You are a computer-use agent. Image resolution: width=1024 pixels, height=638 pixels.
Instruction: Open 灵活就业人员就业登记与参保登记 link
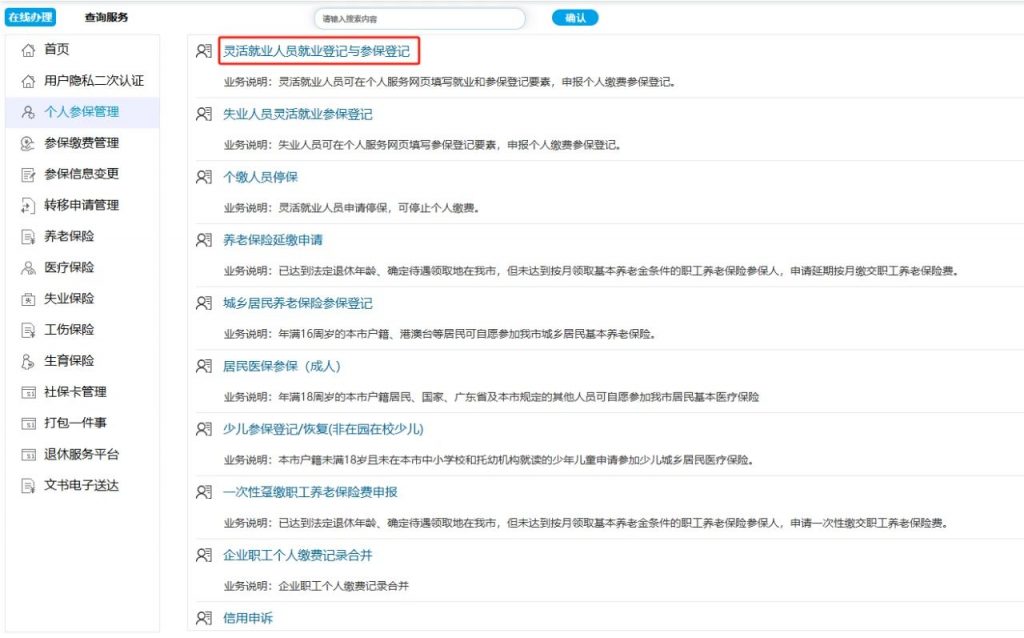coord(317,52)
